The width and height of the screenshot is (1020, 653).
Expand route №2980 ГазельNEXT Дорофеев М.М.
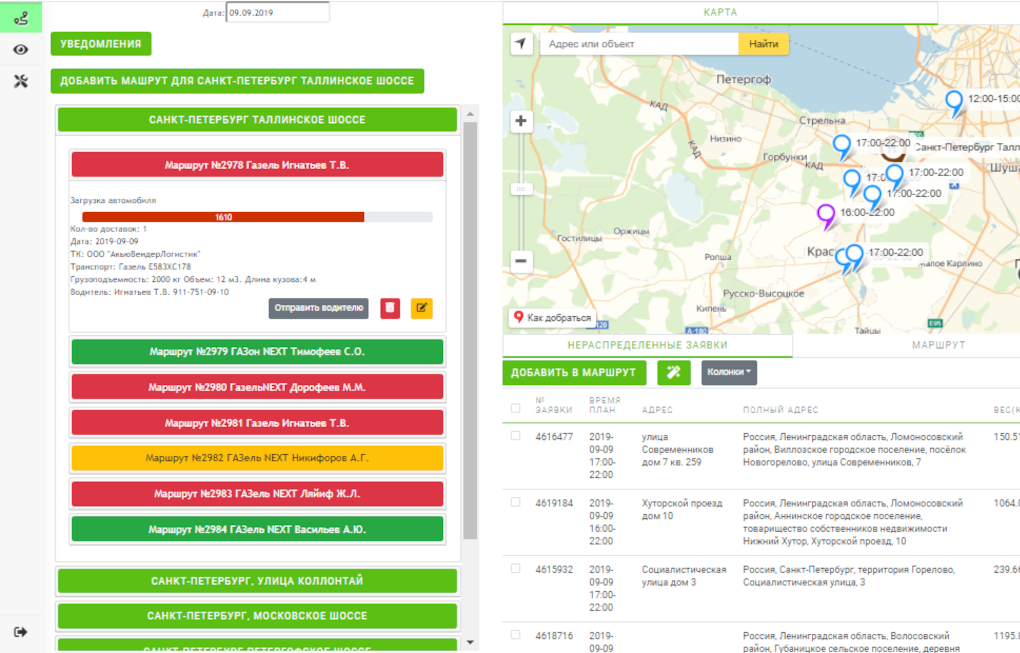coord(258,388)
